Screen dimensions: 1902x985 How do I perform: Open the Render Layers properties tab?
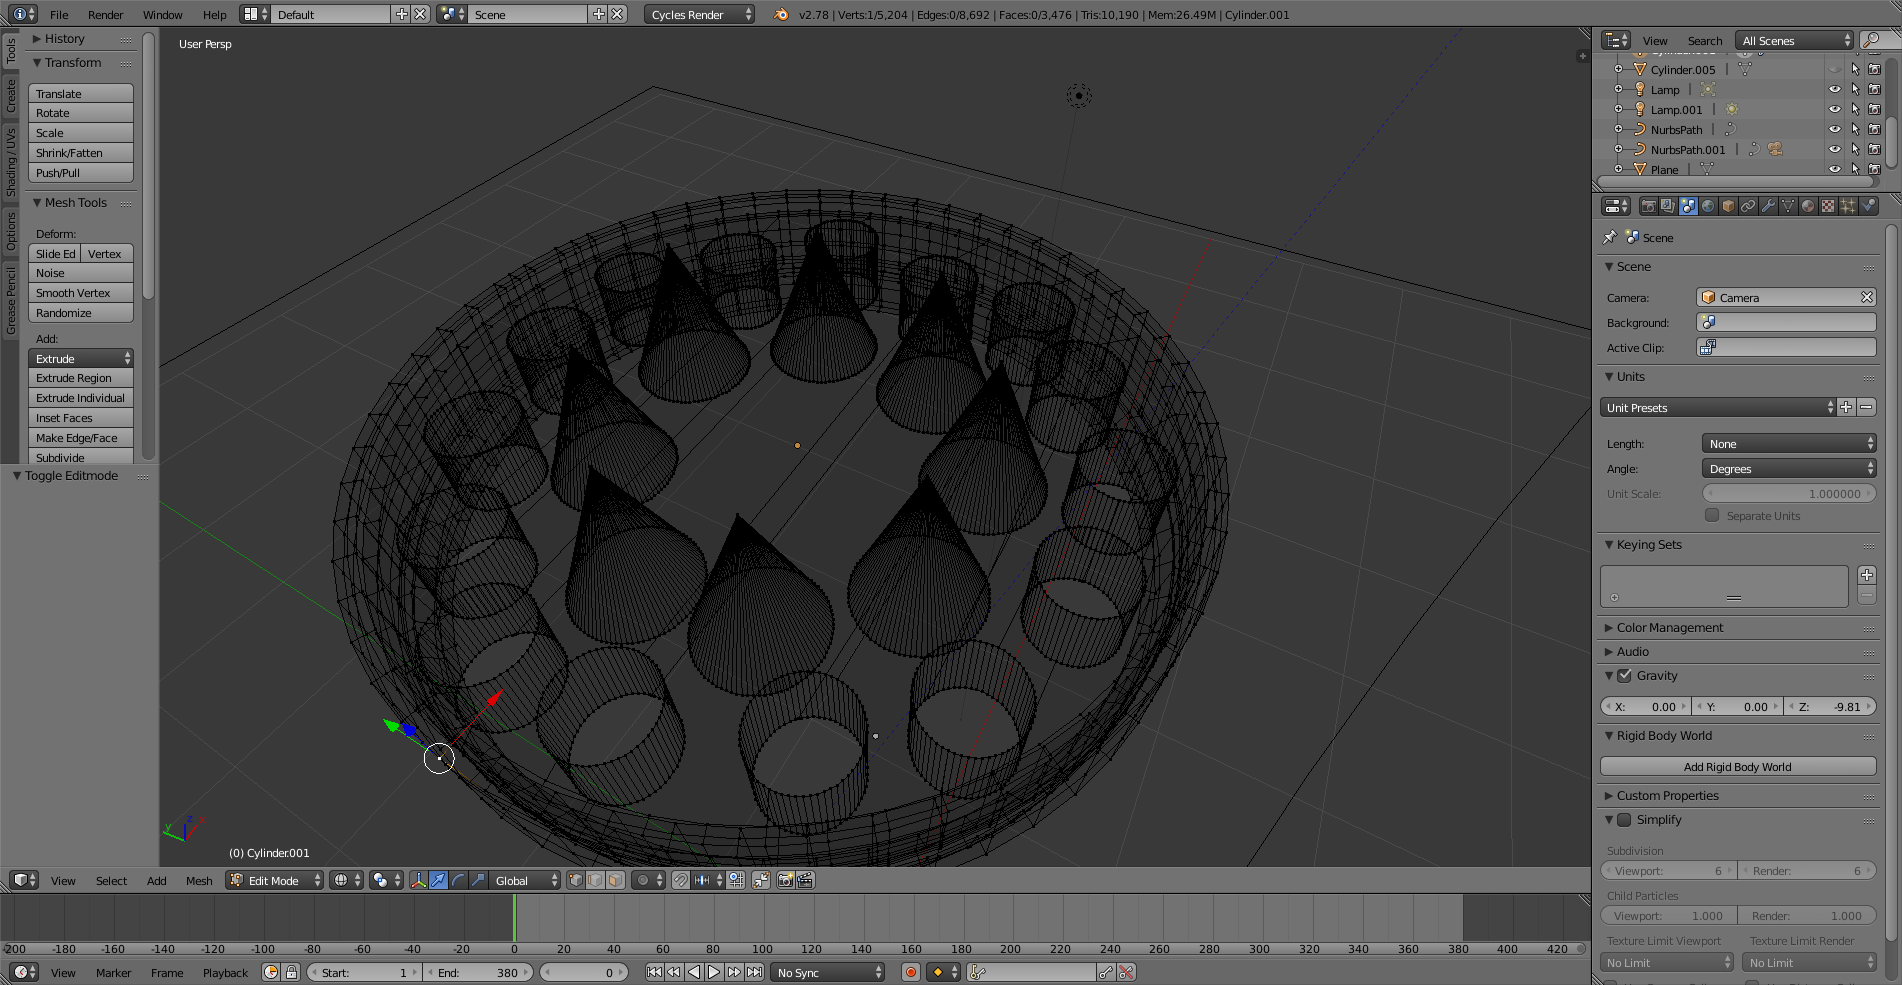tap(1668, 206)
